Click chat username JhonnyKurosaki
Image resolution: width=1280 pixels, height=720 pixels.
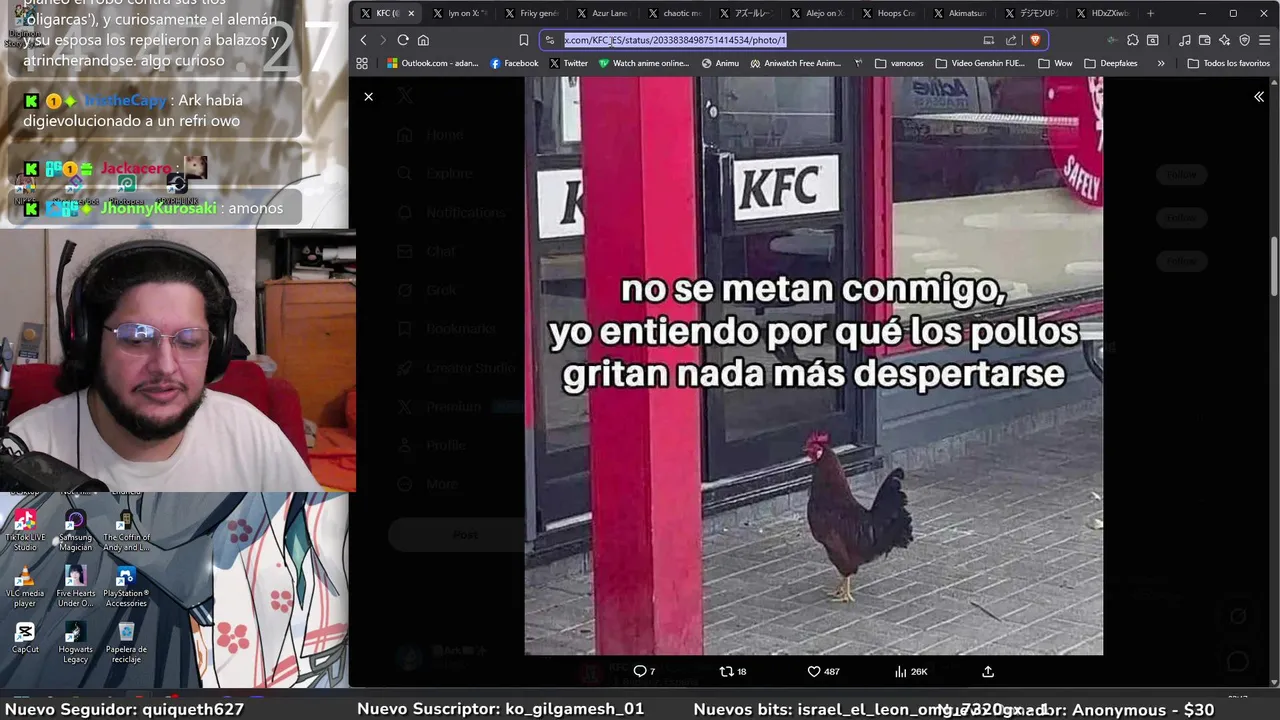click(x=158, y=208)
